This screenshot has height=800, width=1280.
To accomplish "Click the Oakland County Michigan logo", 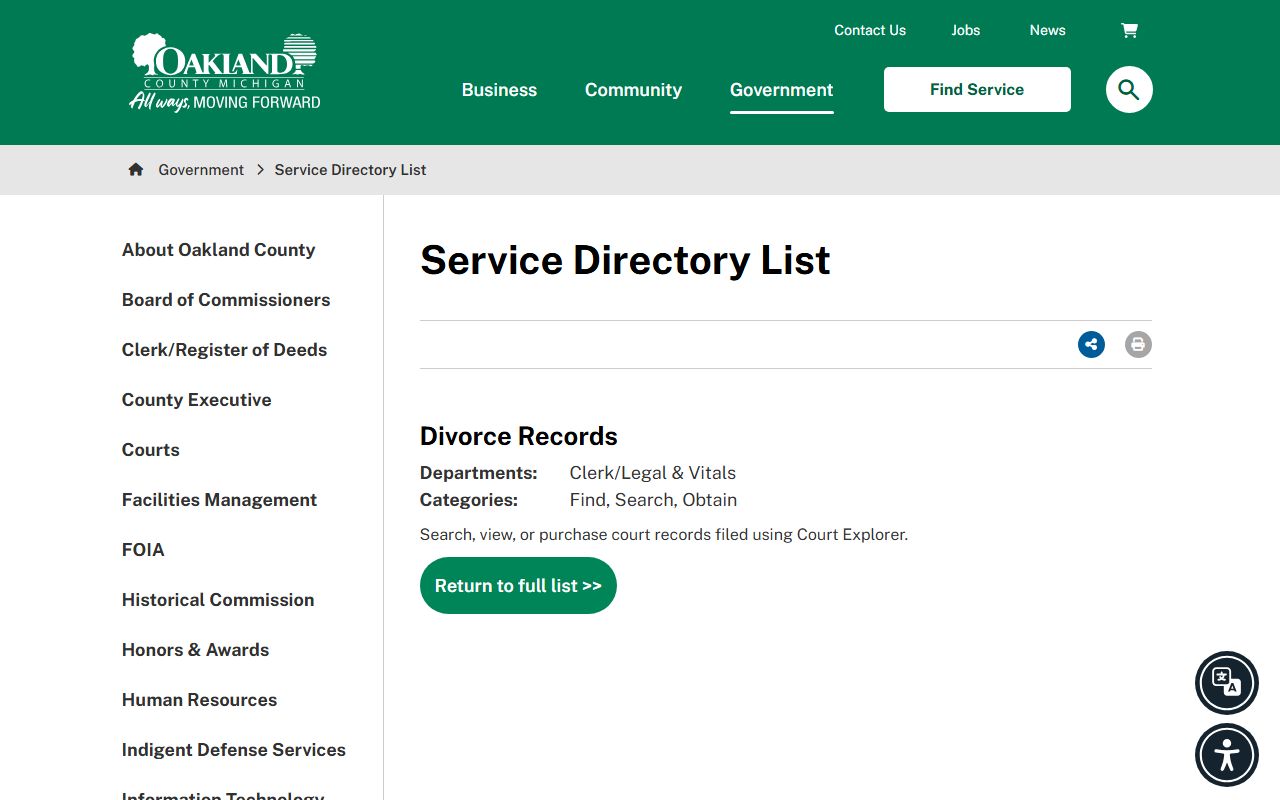I will coord(225,72).
